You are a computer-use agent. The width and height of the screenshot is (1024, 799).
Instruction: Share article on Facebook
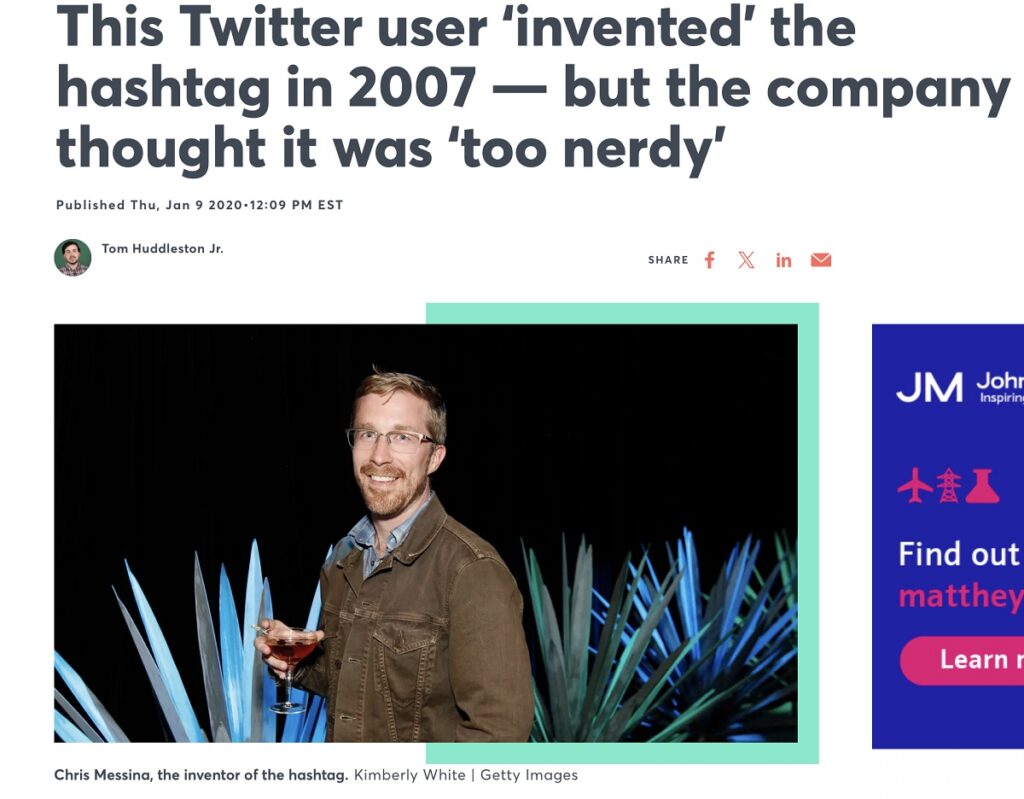[x=710, y=260]
